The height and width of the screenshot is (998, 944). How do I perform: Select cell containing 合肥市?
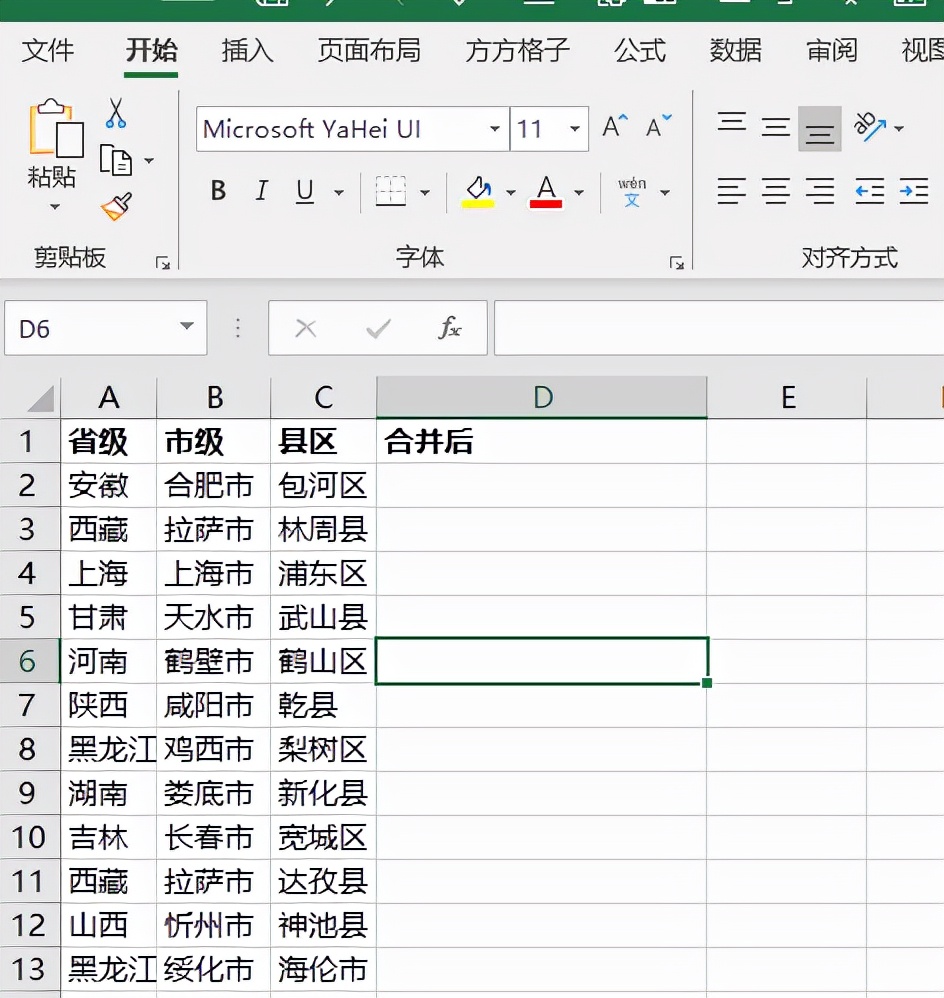213,486
